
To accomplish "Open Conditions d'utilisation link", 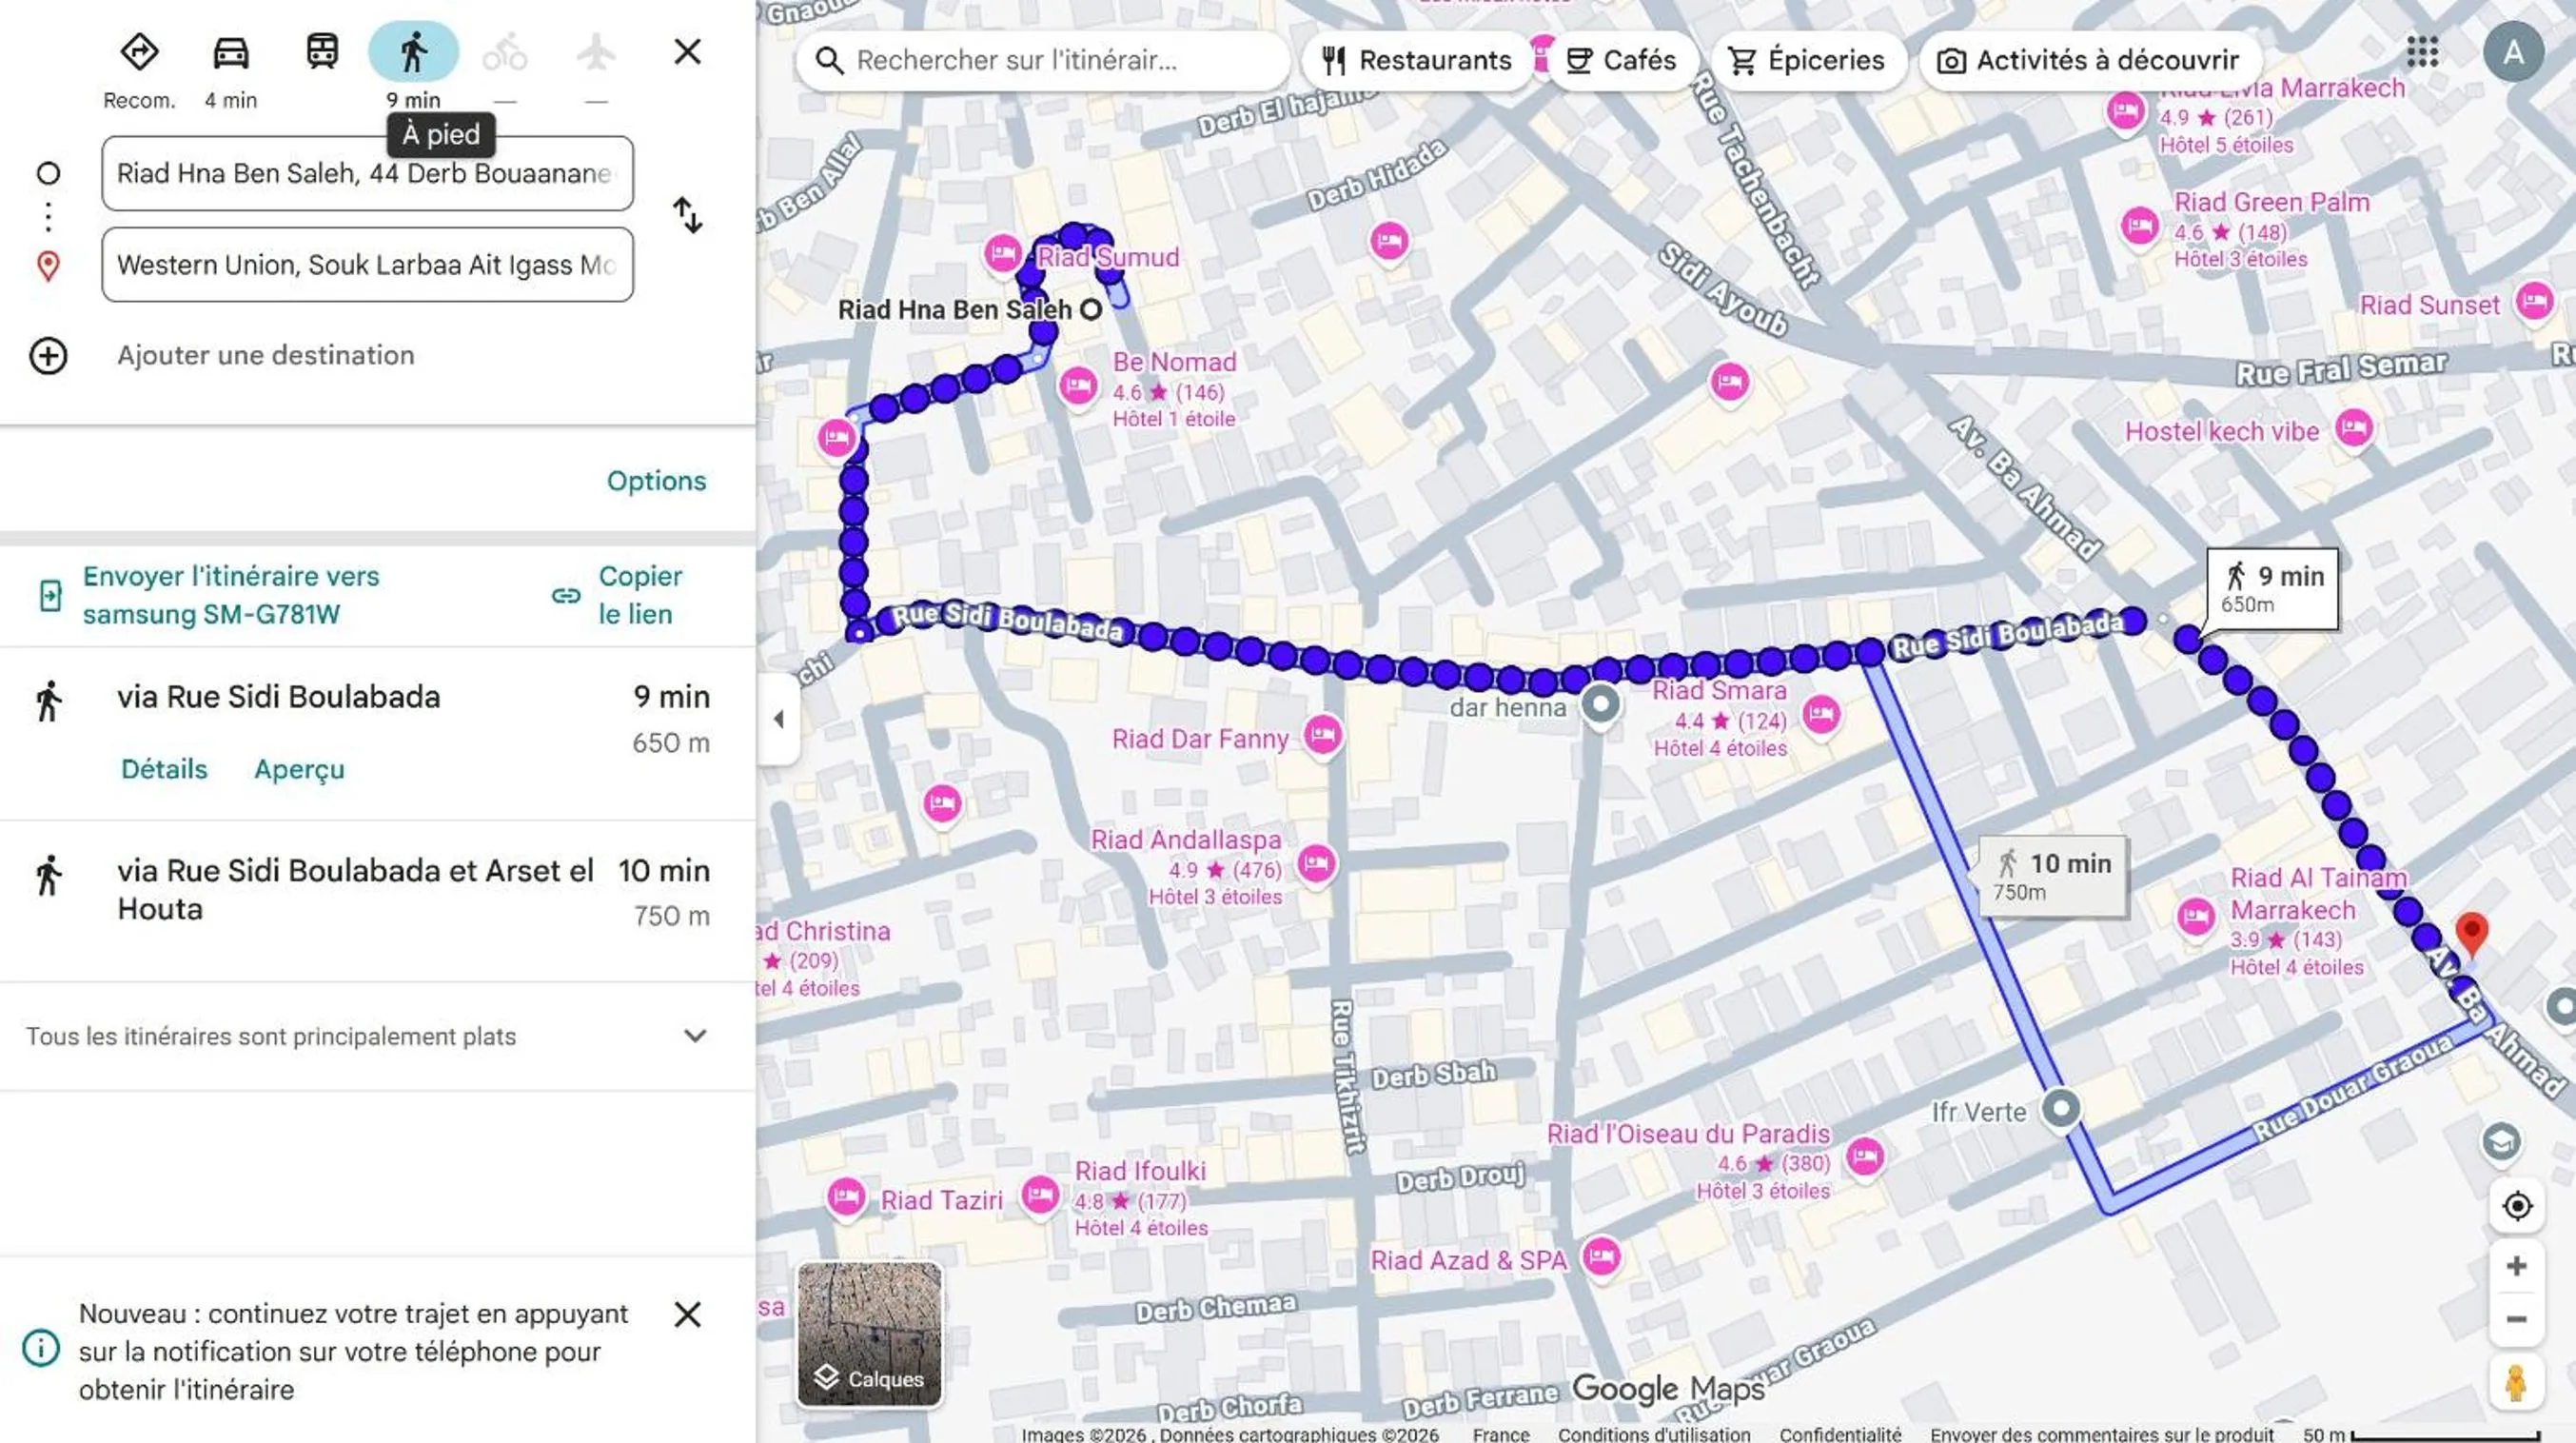I will pos(1654,1434).
